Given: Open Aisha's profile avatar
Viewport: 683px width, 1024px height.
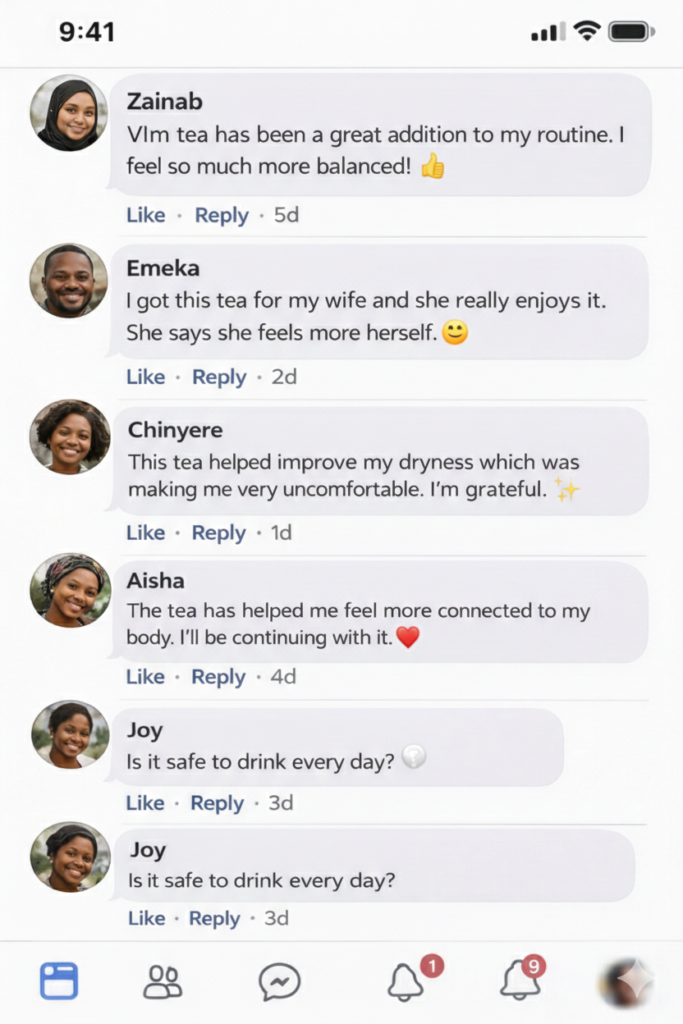Looking at the screenshot, I should (70, 591).
